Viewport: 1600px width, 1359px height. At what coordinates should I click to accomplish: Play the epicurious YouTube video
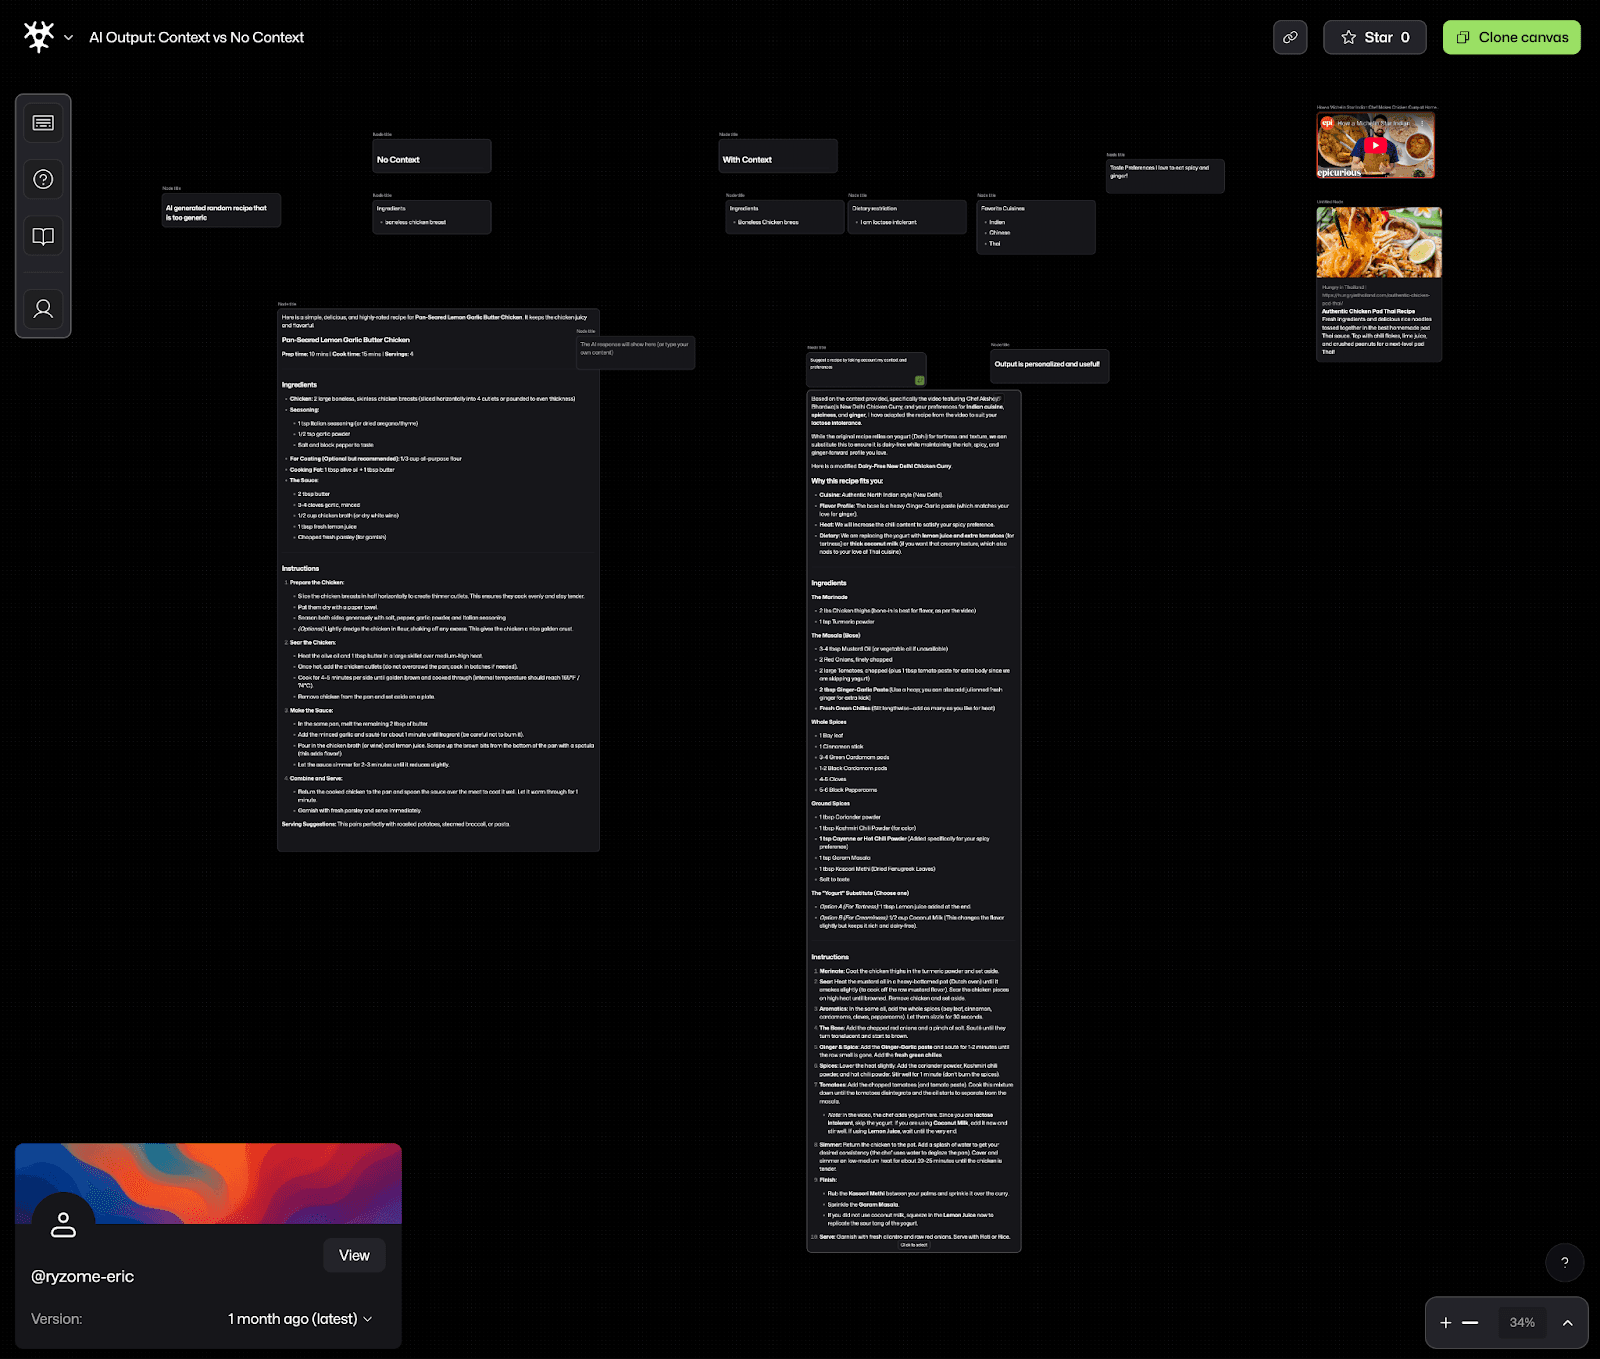pyautogui.click(x=1376, y=145)
